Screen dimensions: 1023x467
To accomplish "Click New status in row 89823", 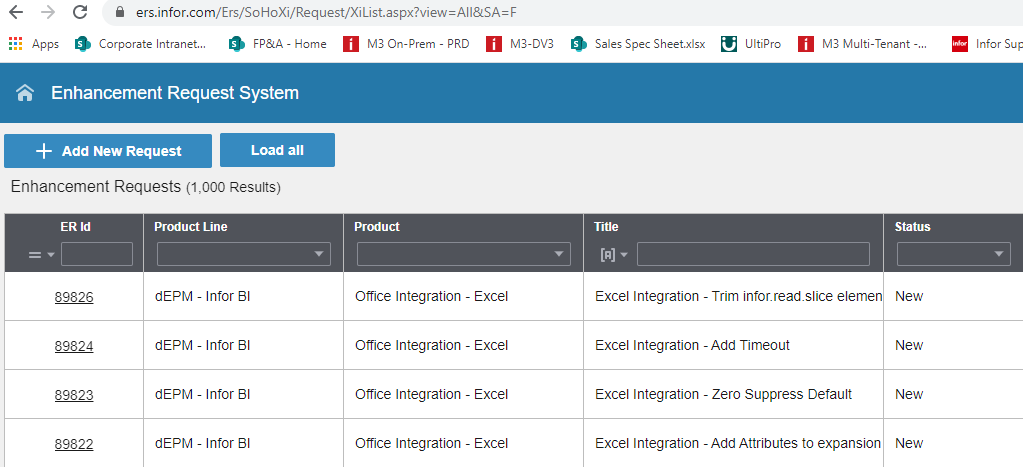I will [x=909, y=394].
